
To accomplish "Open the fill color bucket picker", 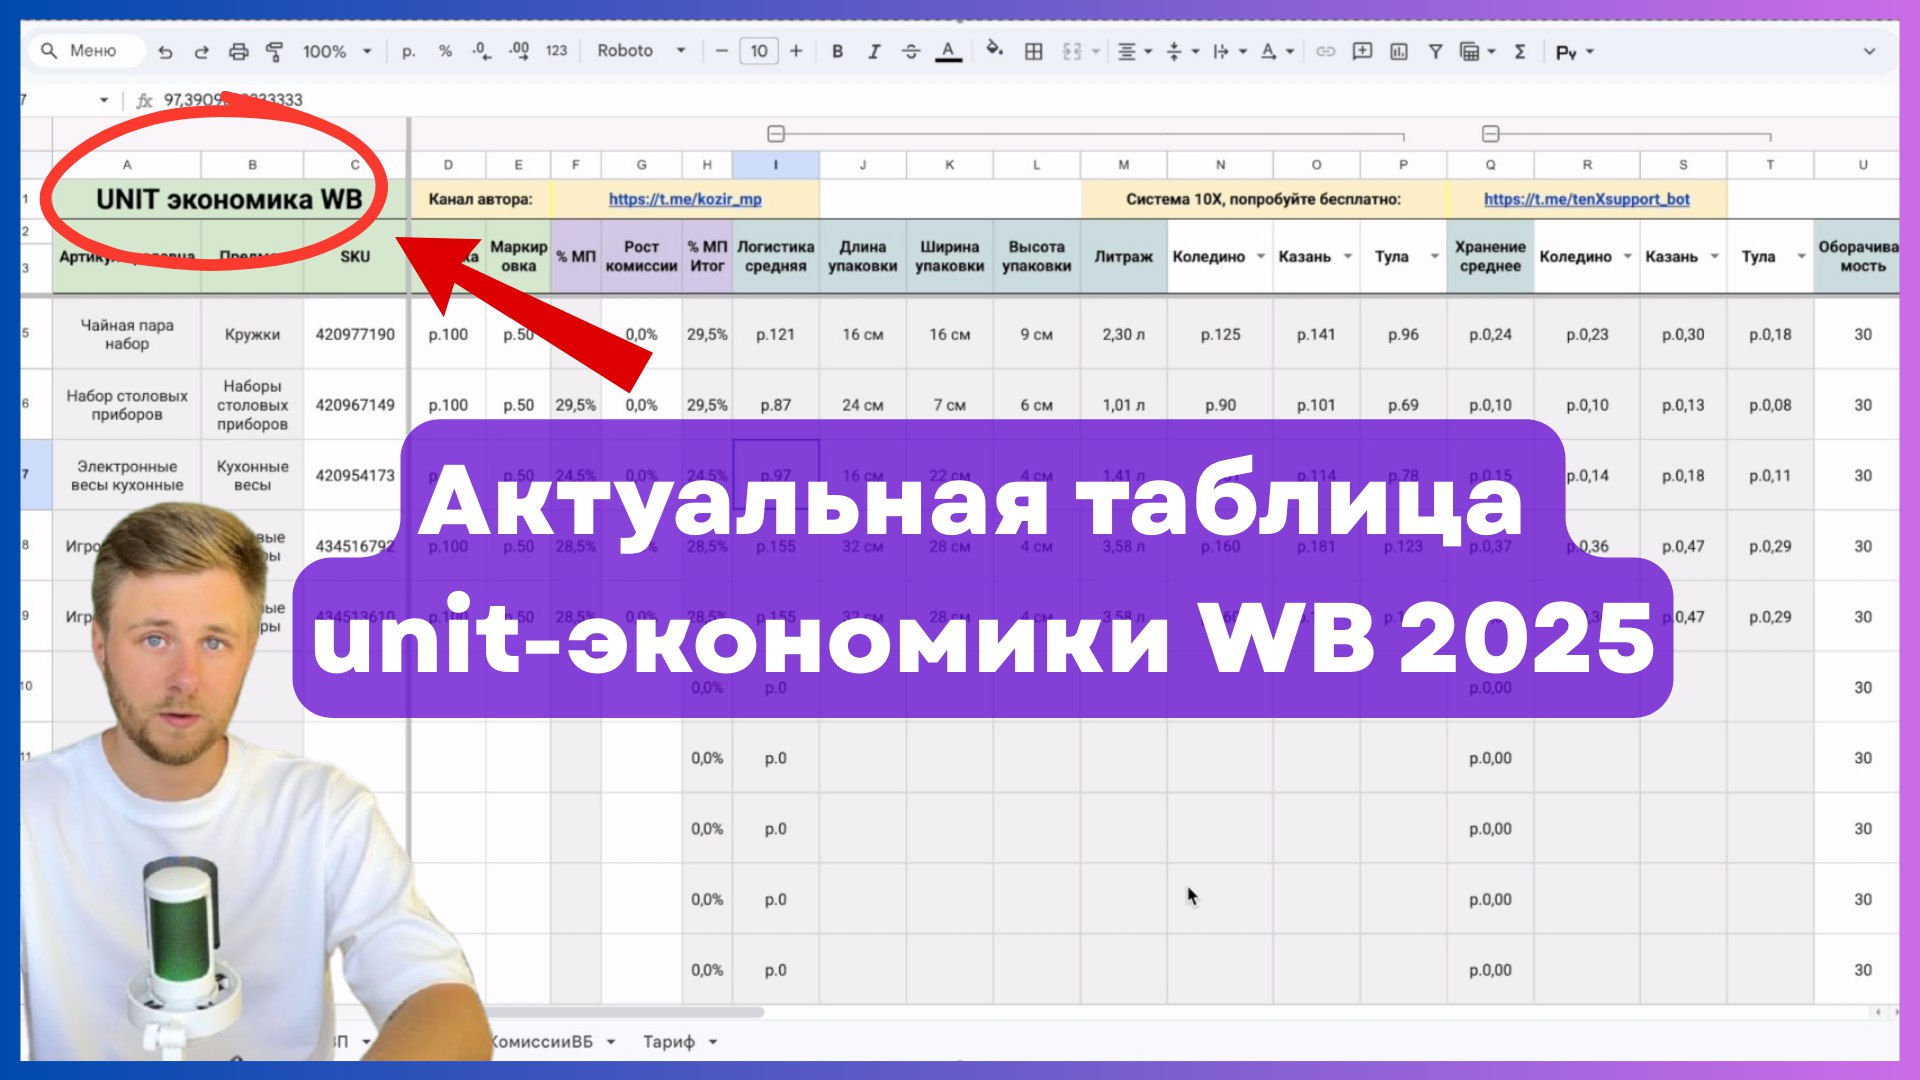I will click(x=994, y=50).
